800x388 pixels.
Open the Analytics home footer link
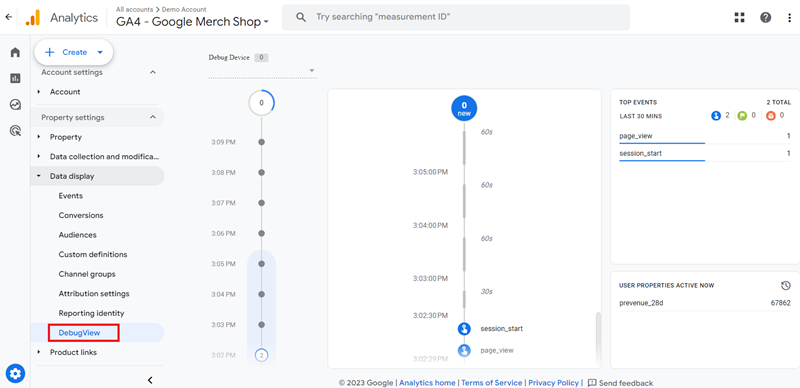(x=427, y=382)
